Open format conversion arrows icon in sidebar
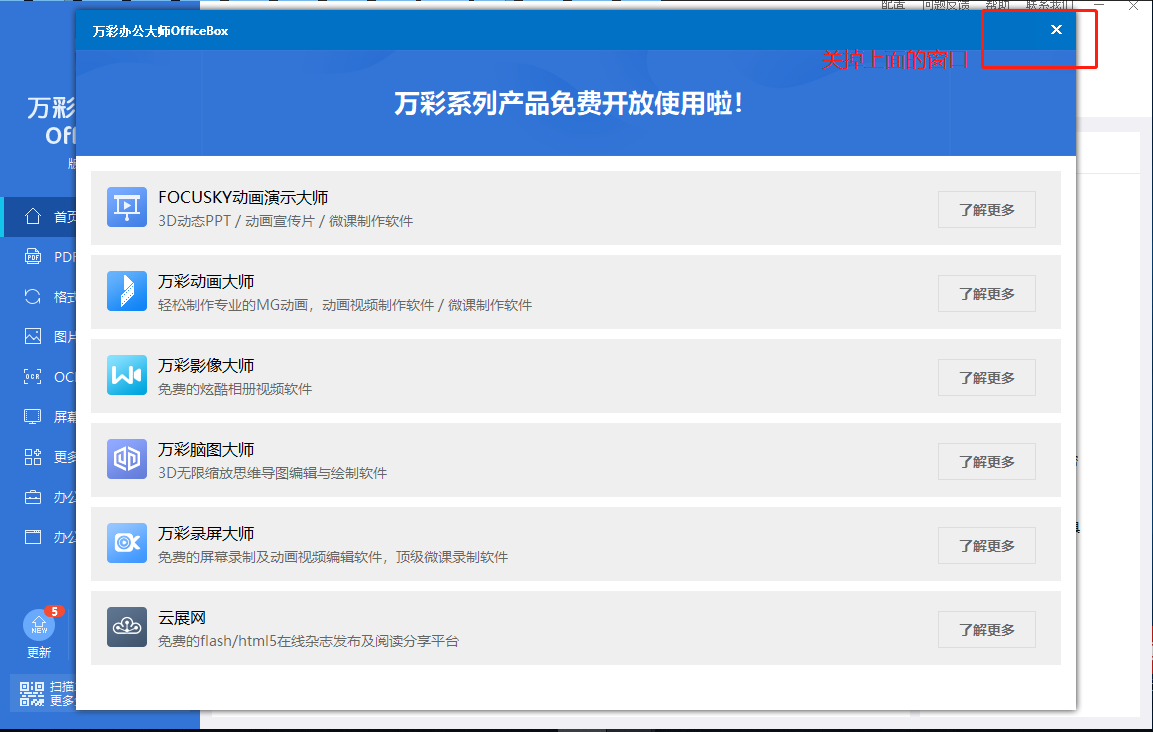 pyautogui.click(x=32, y=296)
